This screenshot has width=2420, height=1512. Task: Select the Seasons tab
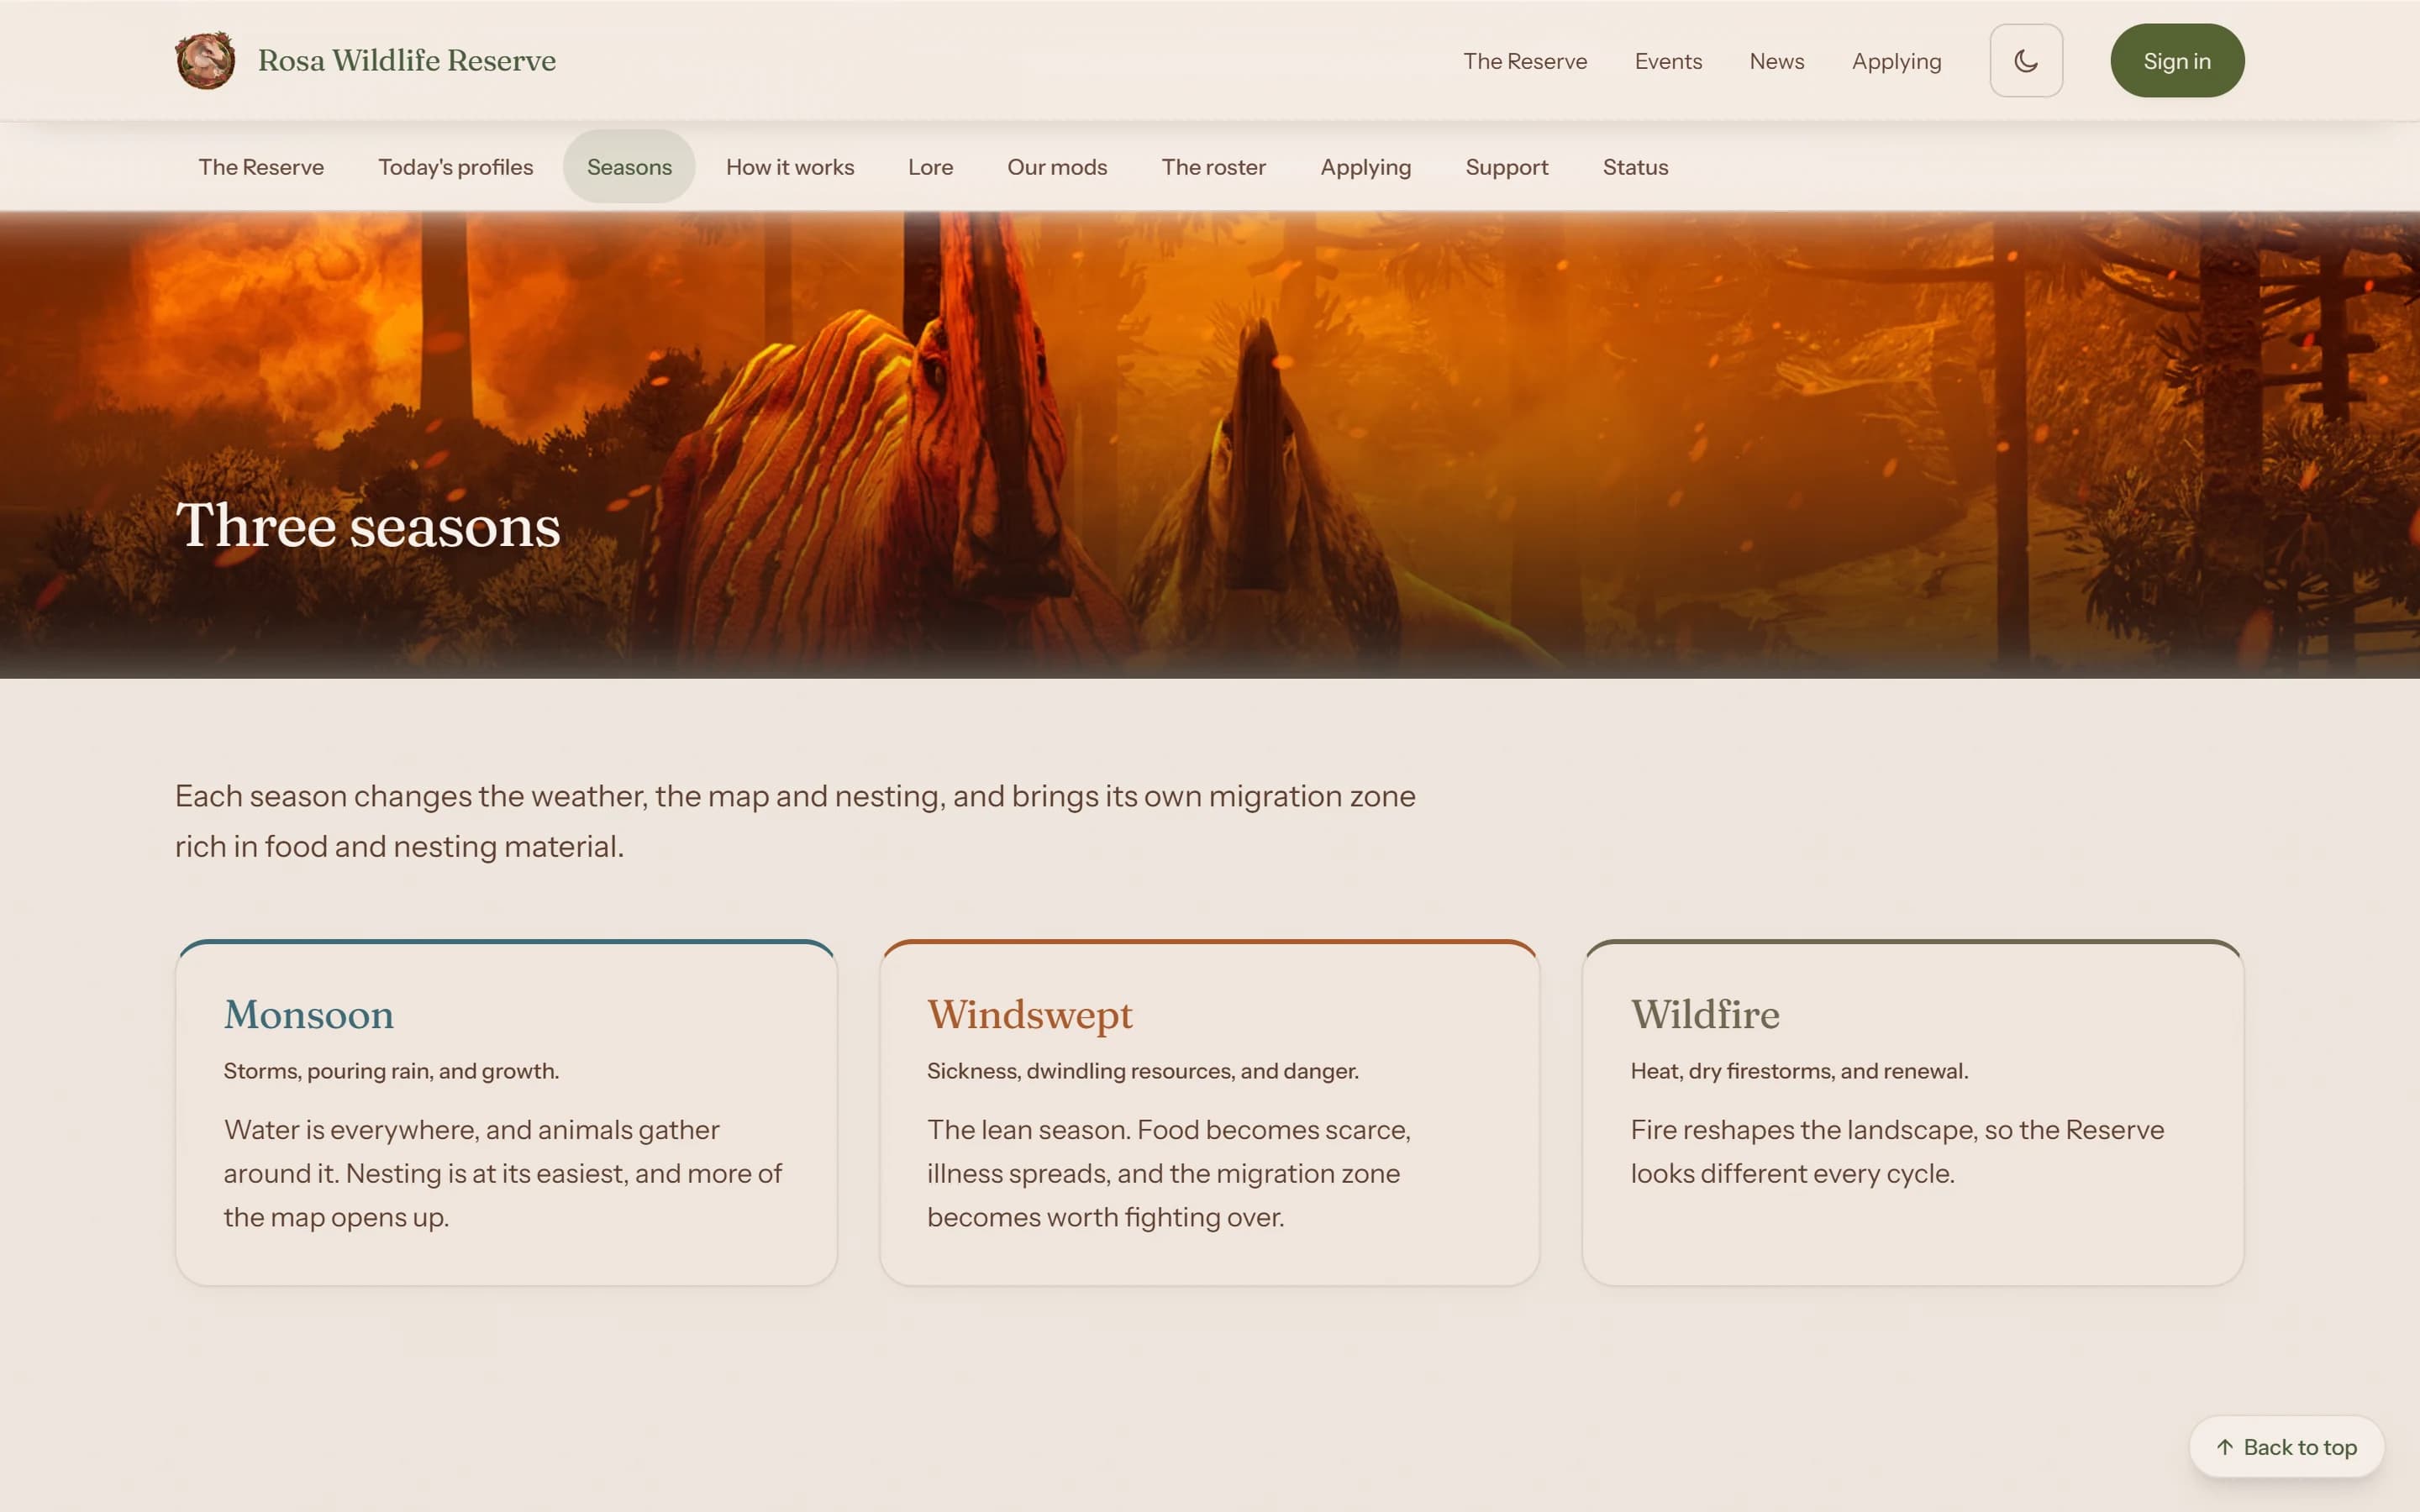tap(629, 167)
